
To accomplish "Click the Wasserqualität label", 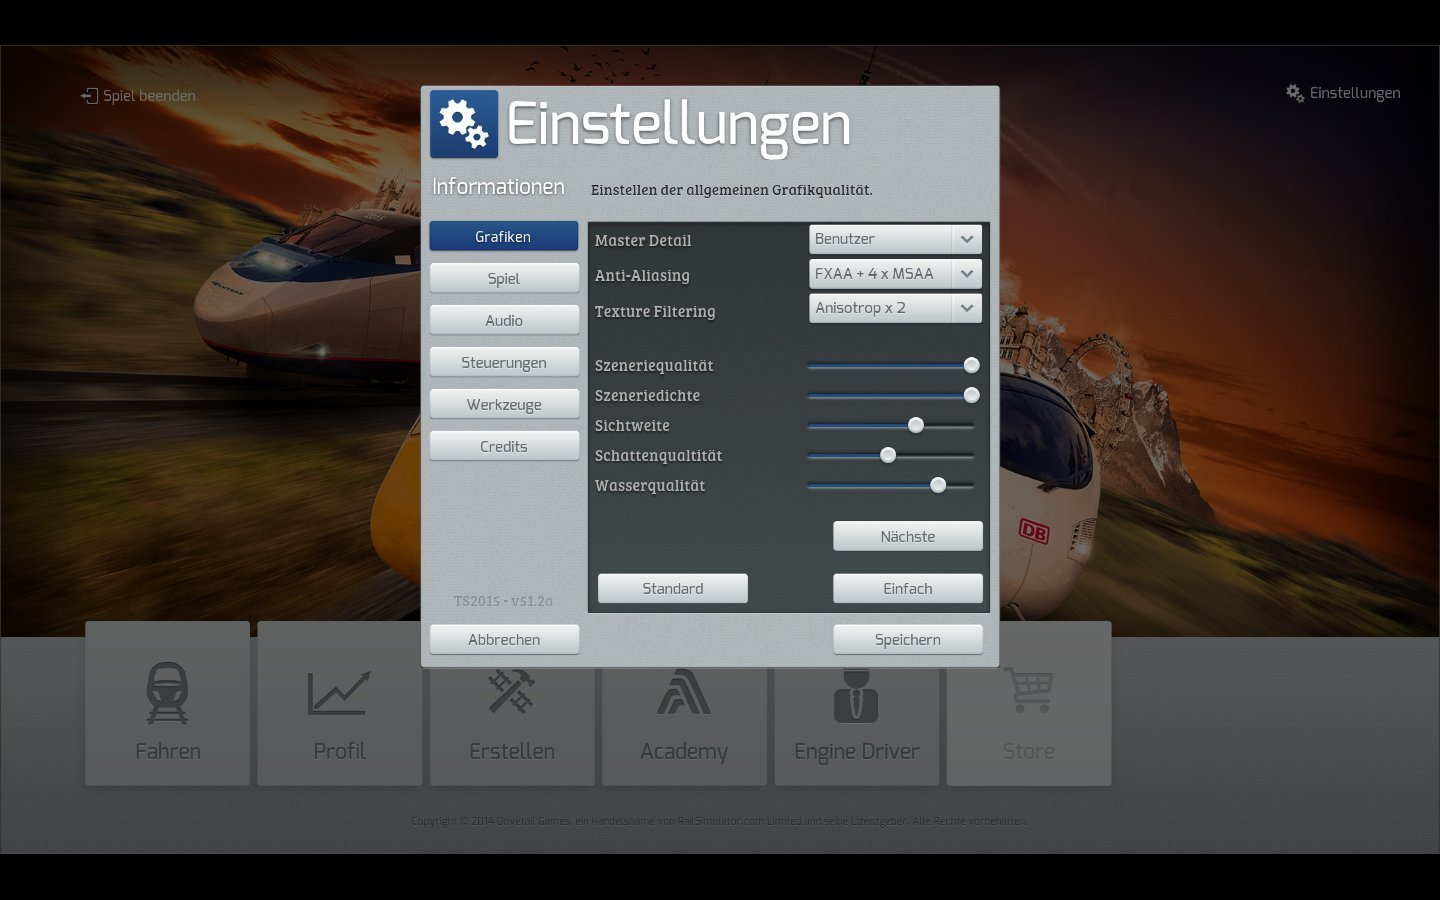I will point(650,485).
